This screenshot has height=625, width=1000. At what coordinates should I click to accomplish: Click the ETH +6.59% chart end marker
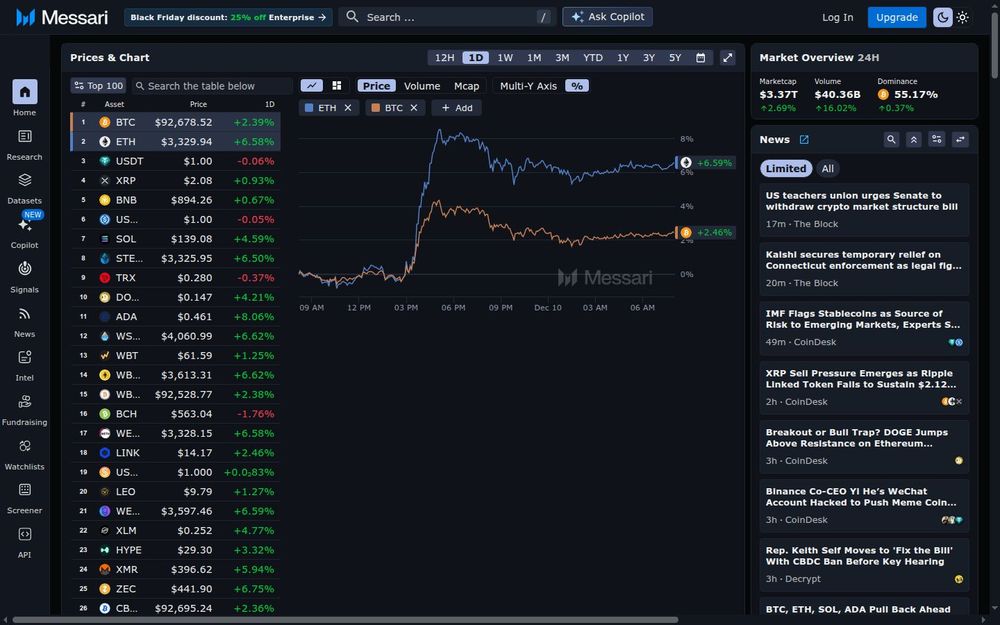[705, 163]
